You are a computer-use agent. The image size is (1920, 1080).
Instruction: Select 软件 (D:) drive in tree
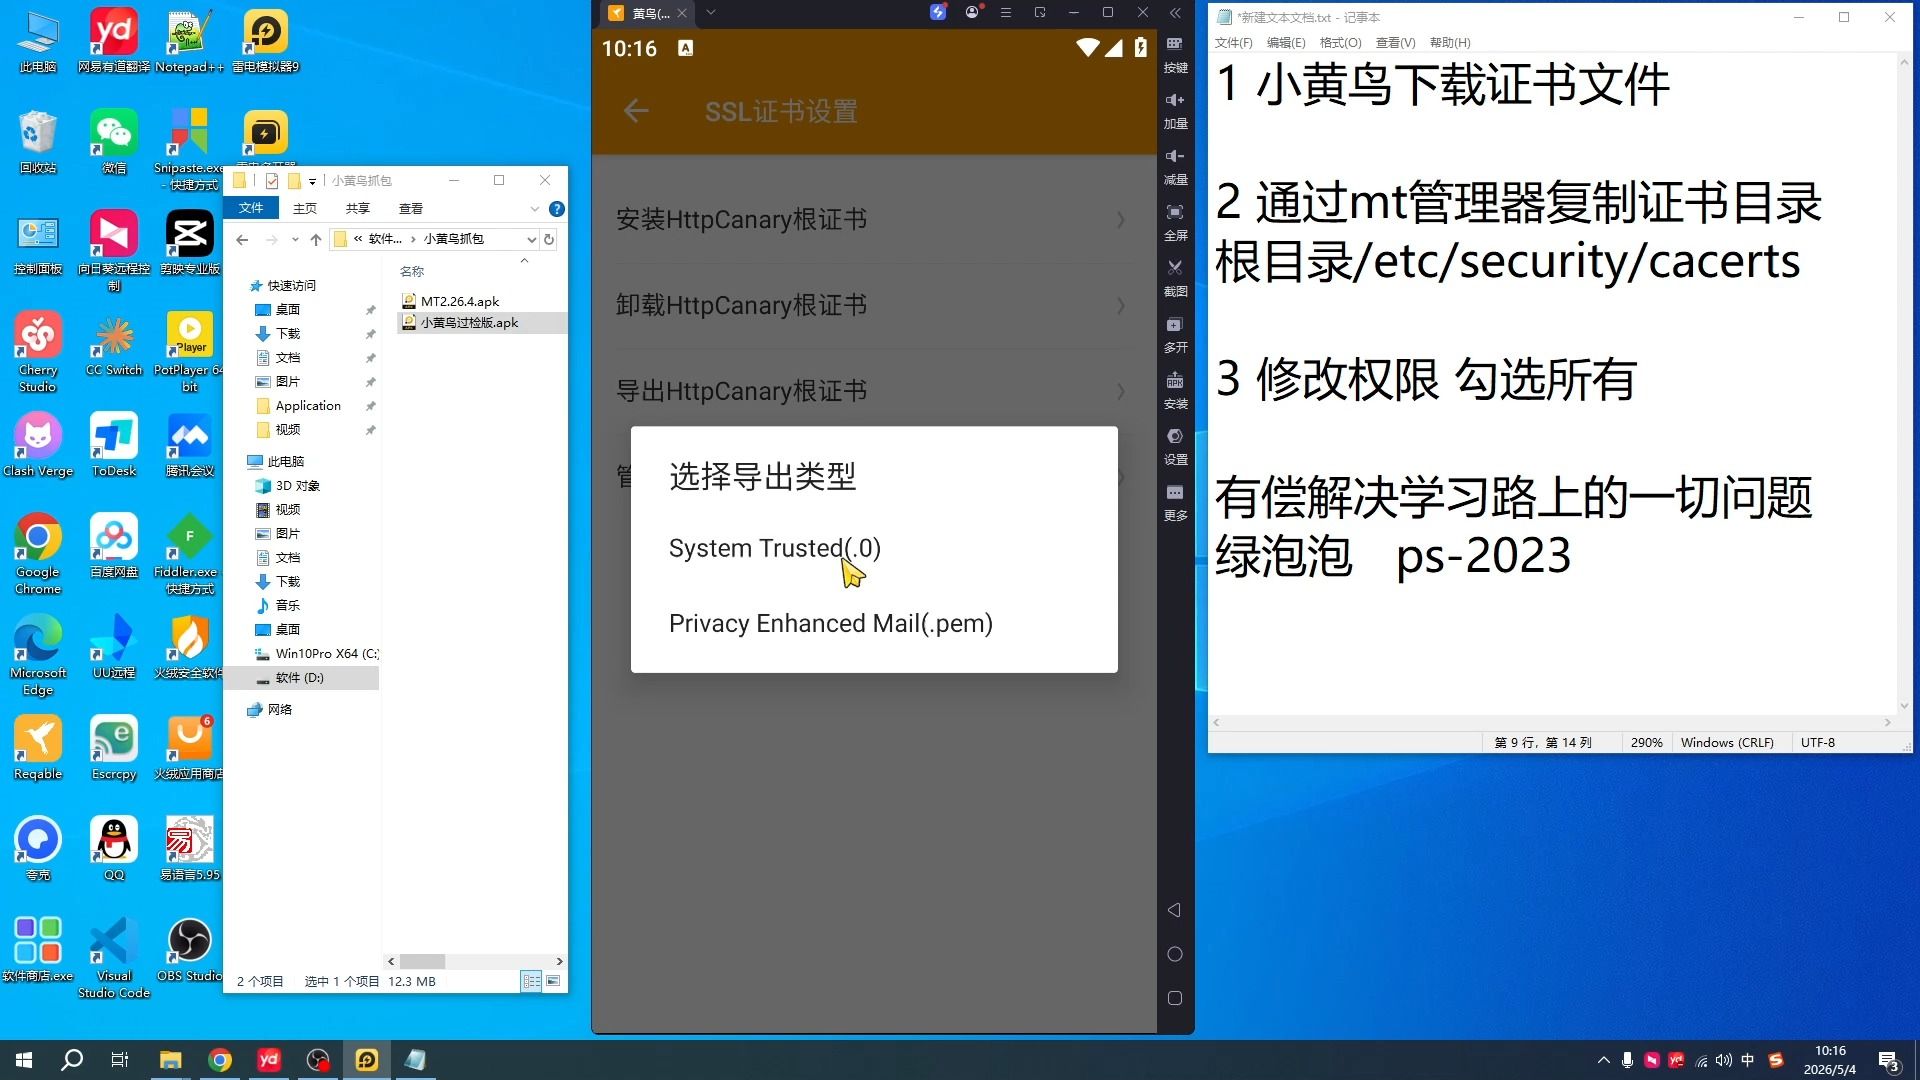(299, 678)
